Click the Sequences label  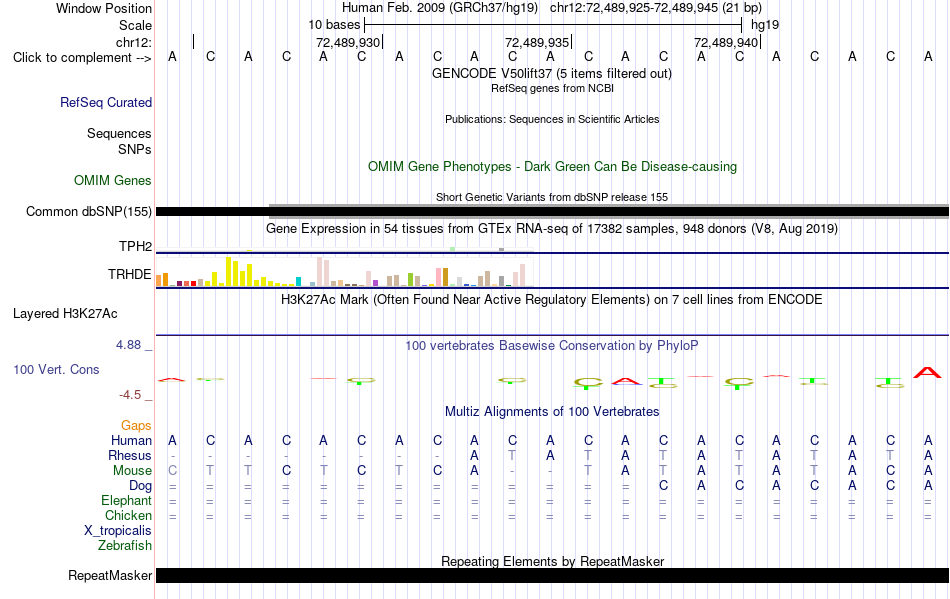[x=119, y=133]
